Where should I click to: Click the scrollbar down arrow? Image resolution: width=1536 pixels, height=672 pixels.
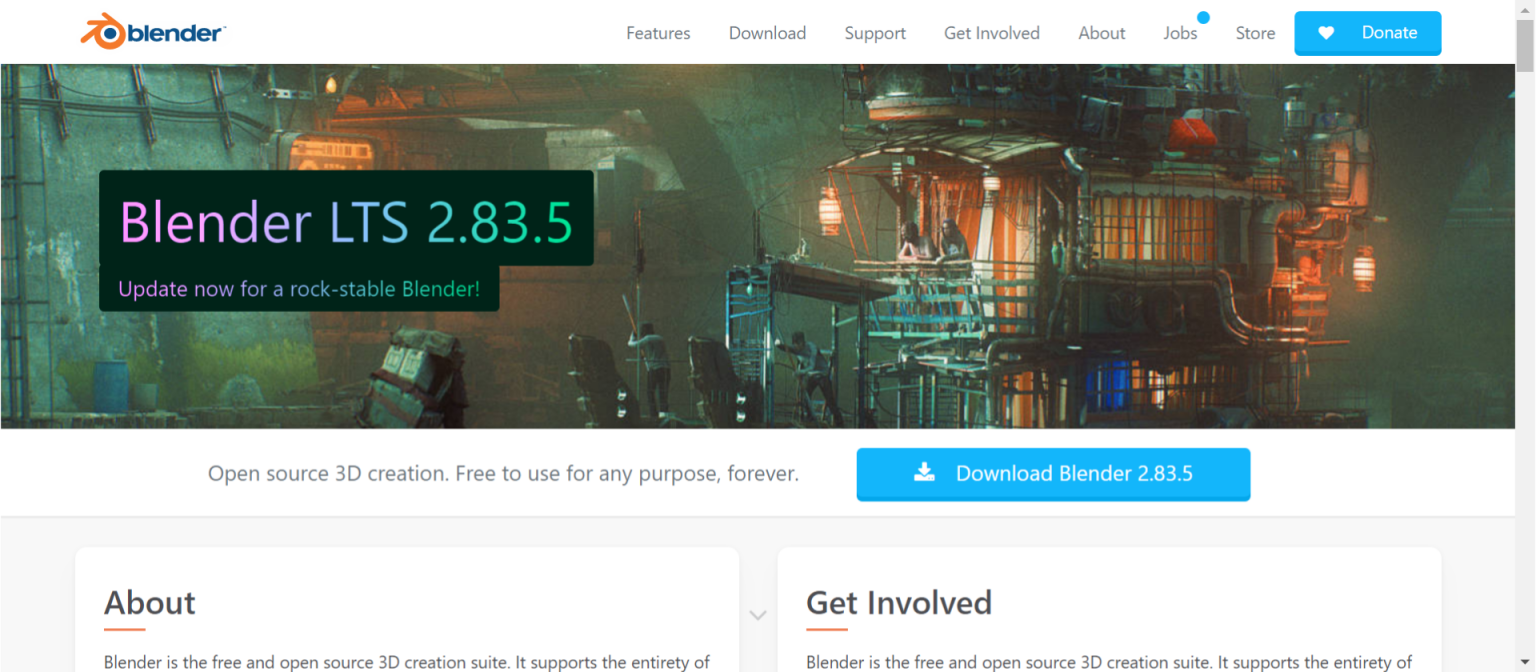point(1527,662)
